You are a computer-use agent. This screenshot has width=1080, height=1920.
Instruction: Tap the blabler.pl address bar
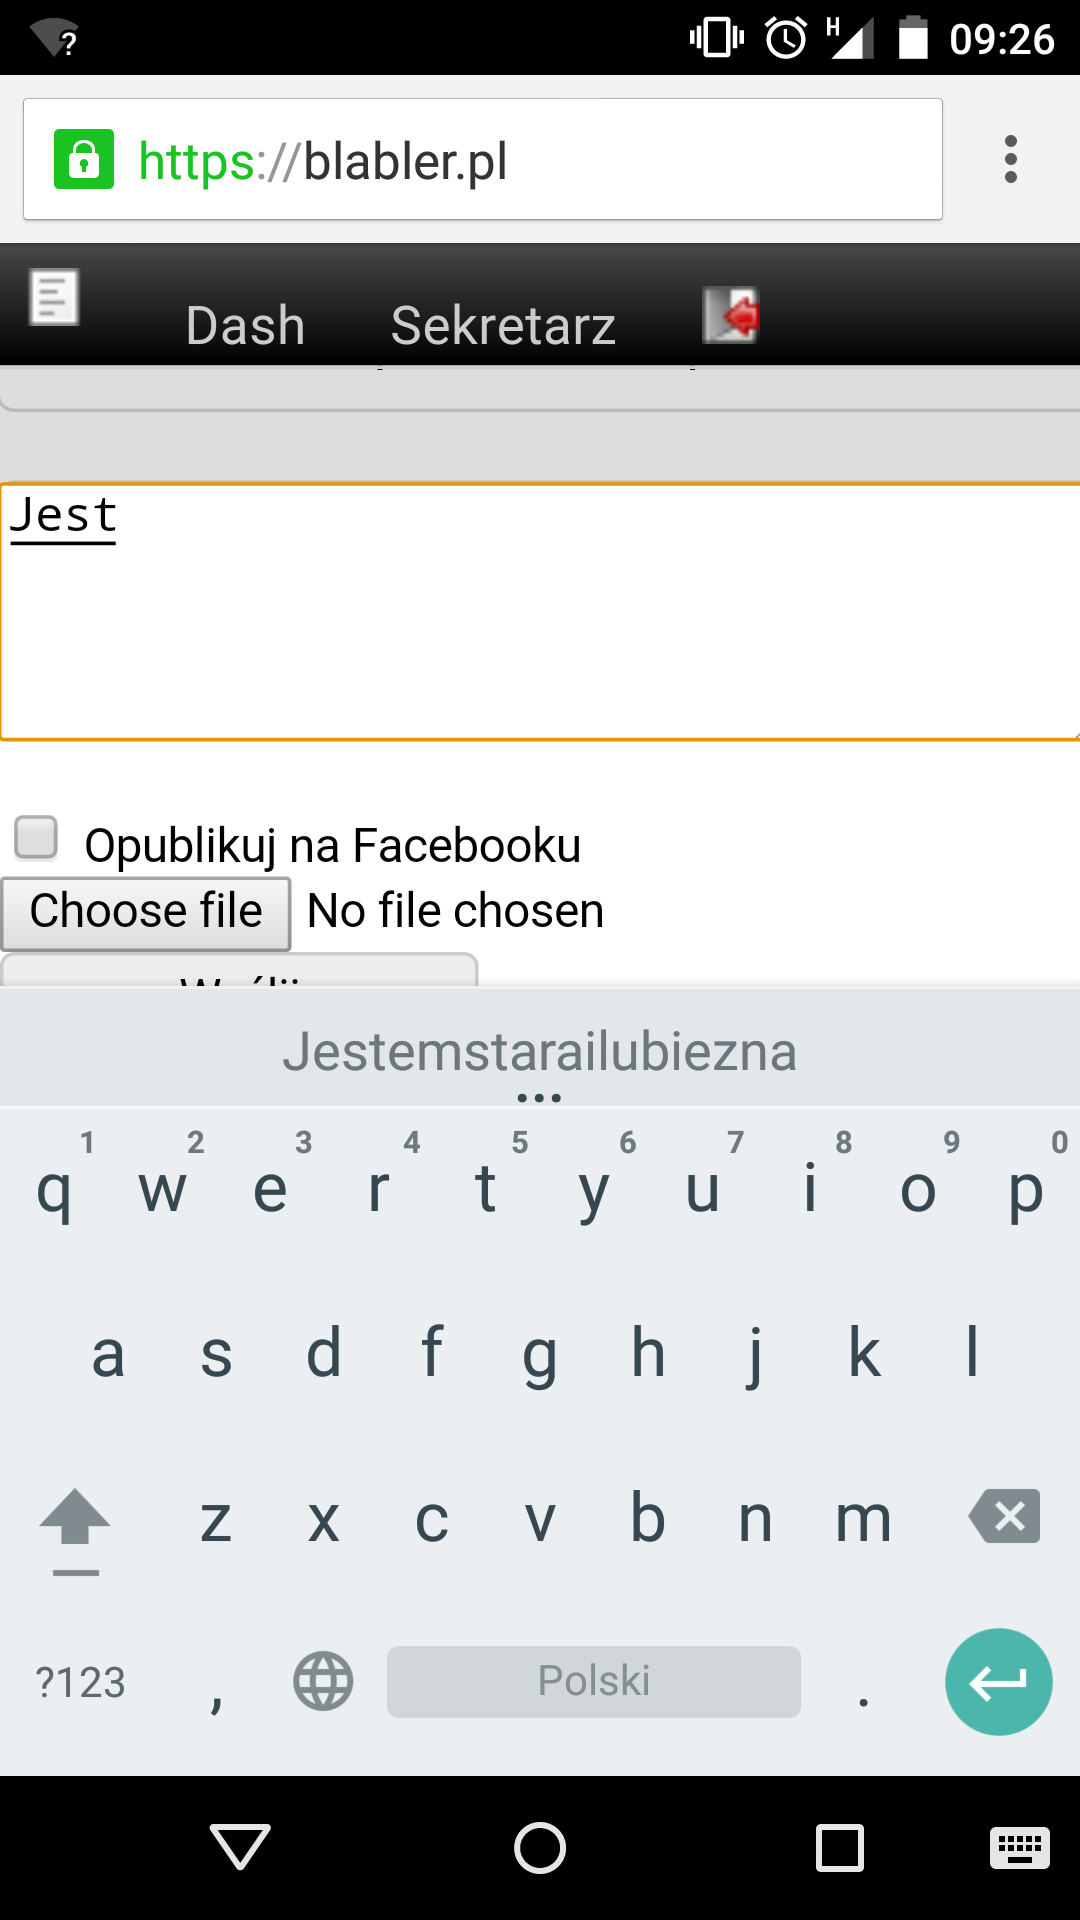(483, 159)
